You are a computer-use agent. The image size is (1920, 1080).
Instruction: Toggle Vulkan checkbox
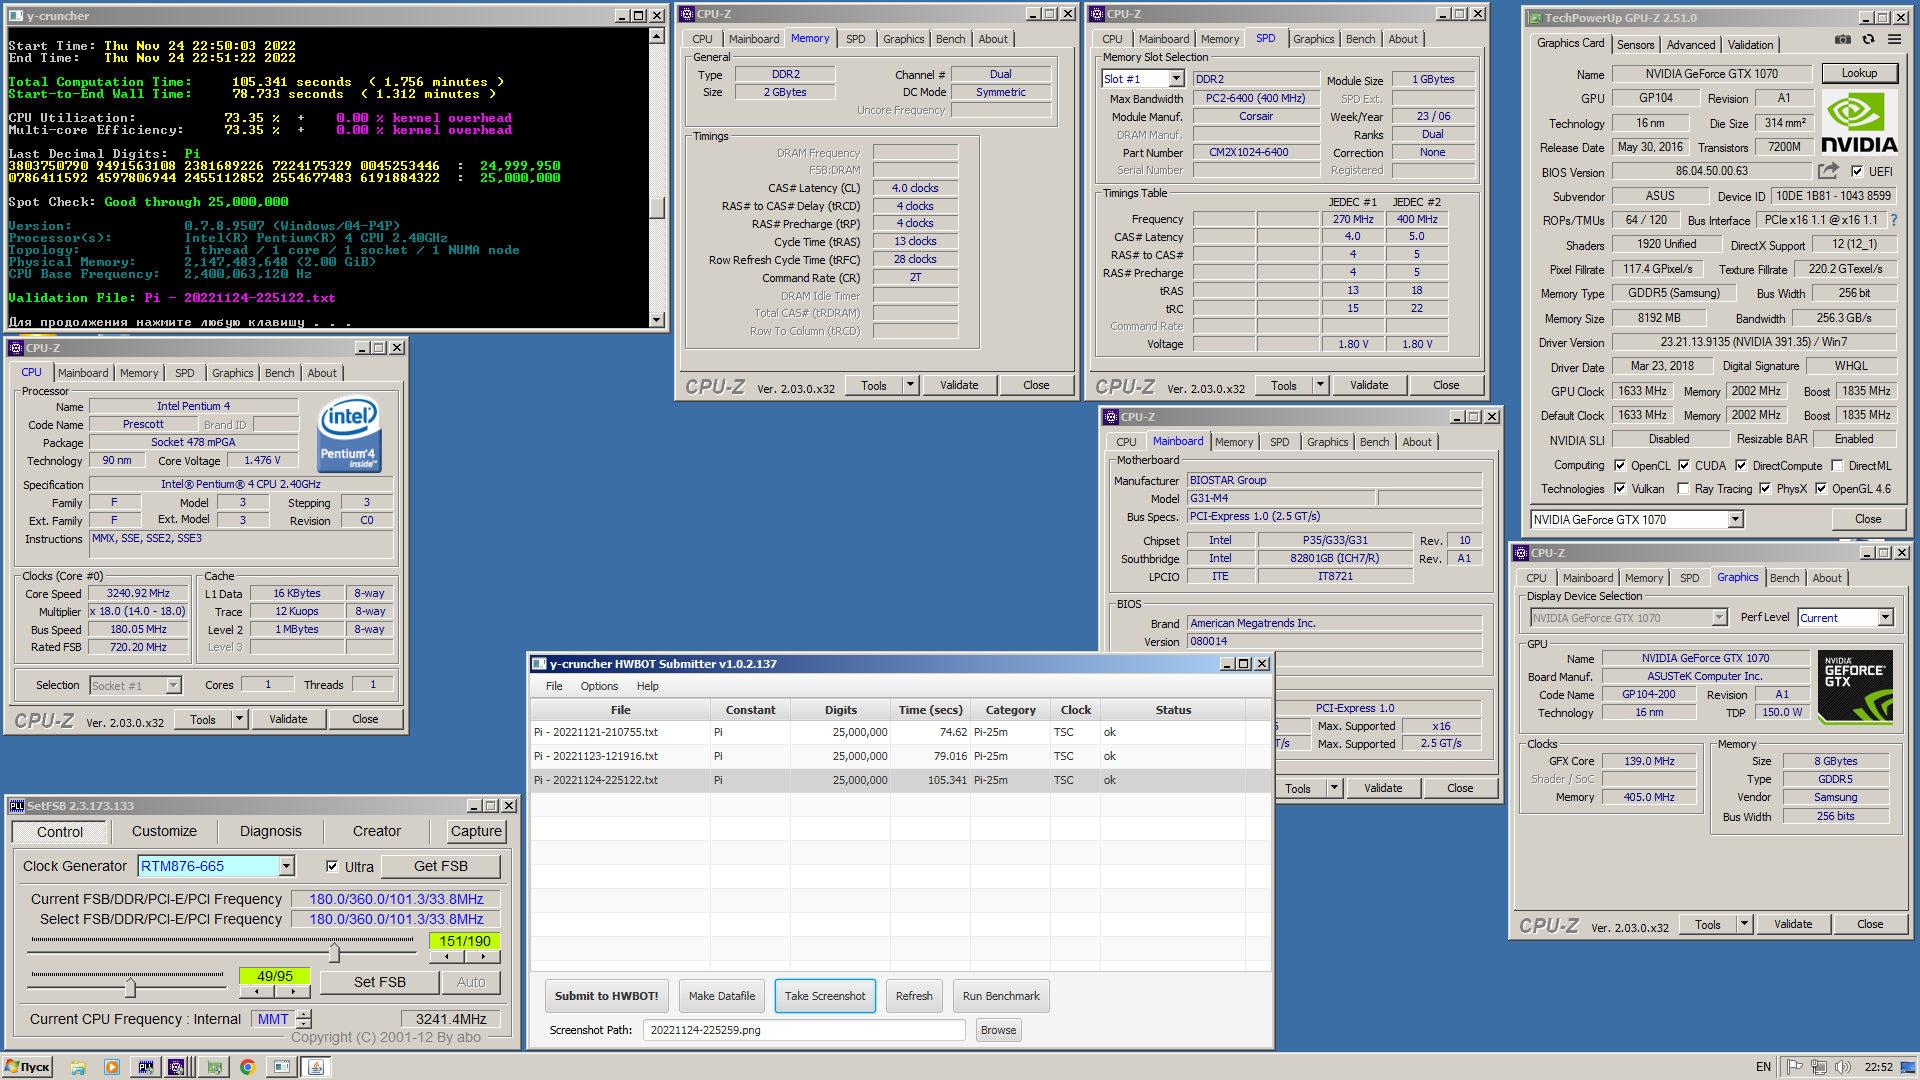coord(1620,488)
